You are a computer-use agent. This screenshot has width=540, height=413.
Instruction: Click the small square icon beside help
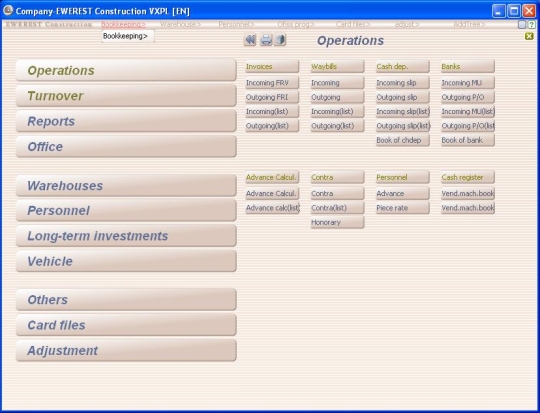[522, 24]
